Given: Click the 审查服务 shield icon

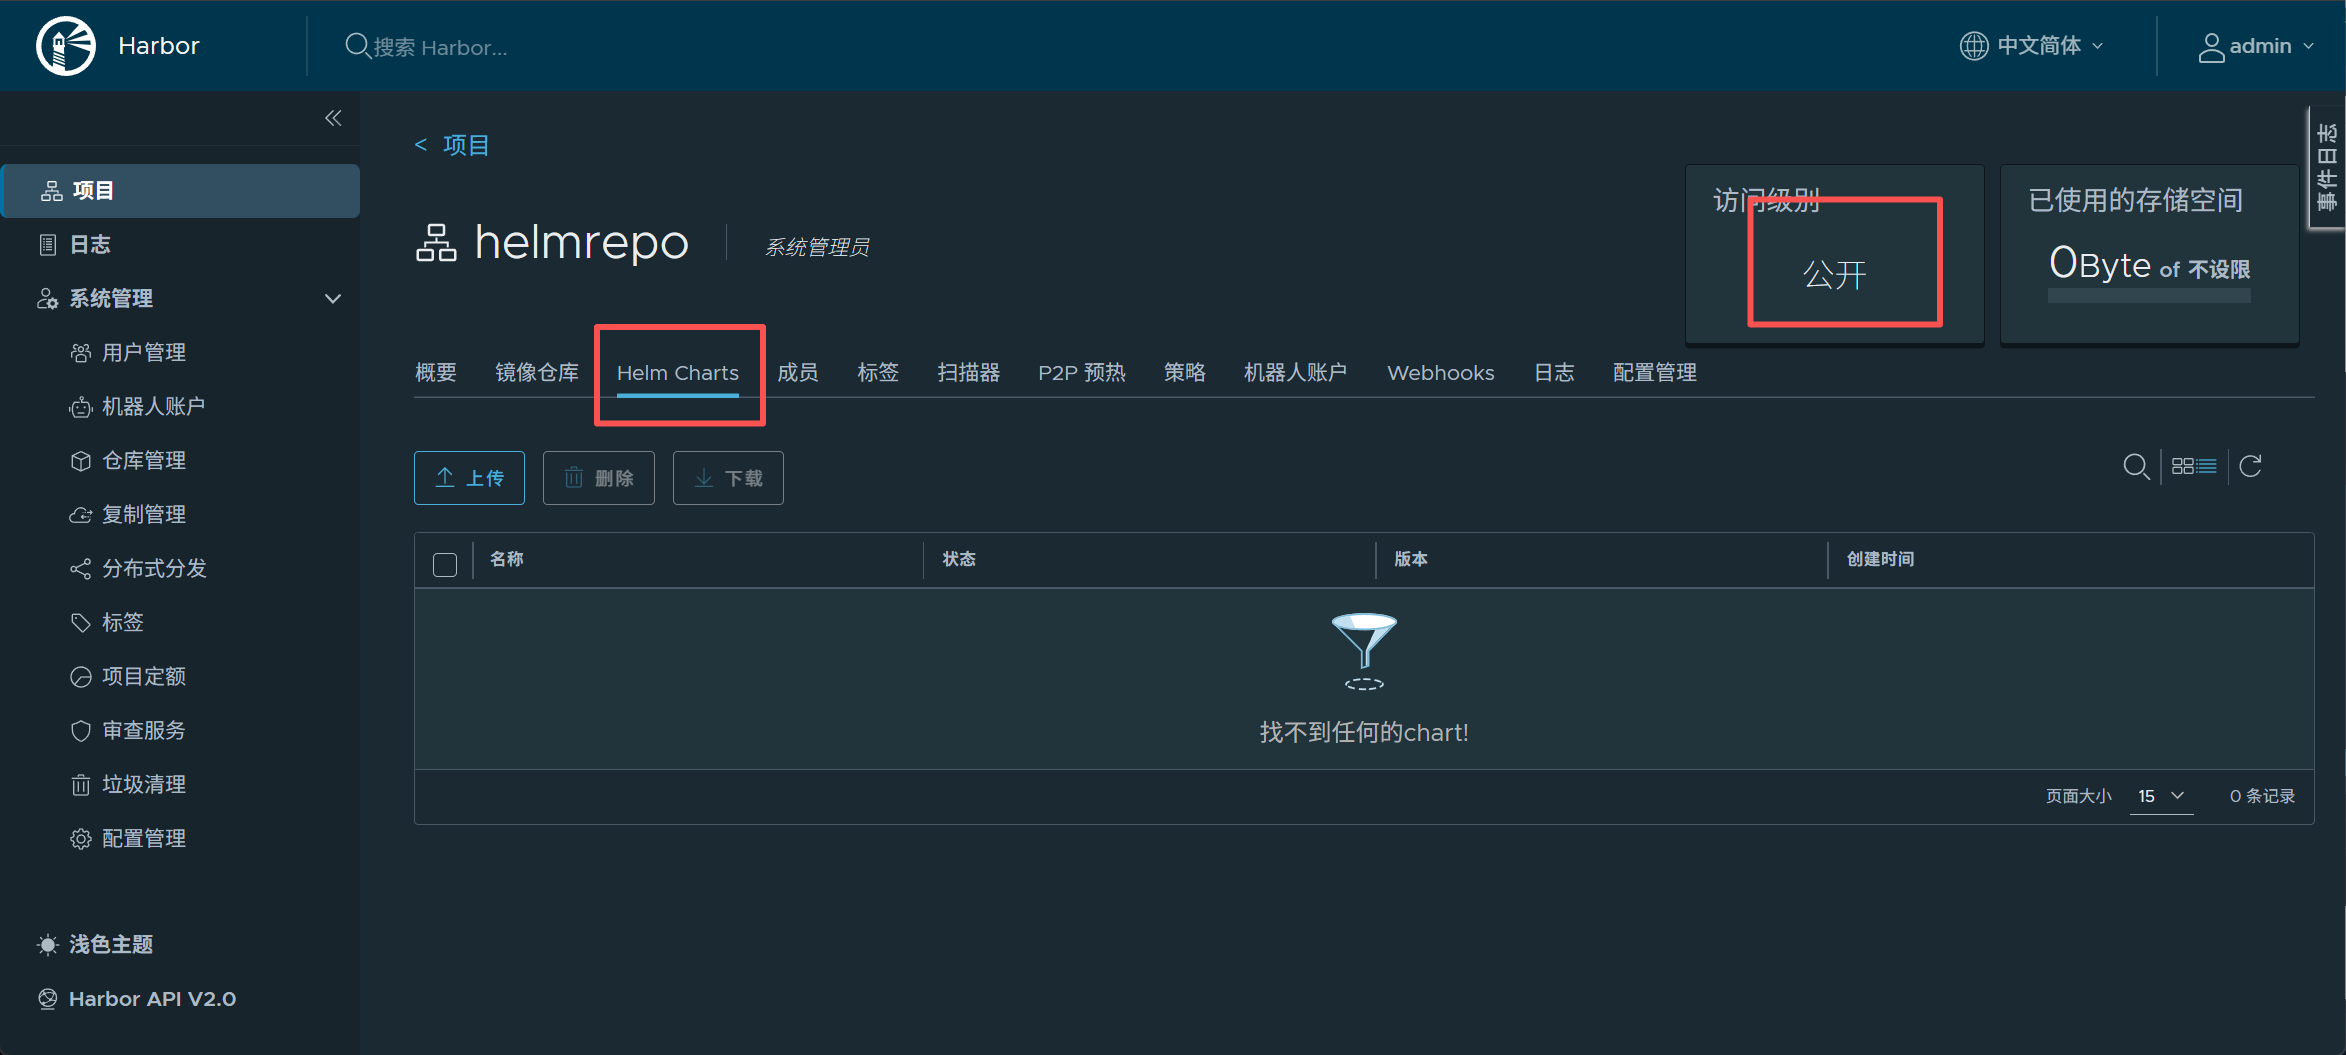Looking at the screenshot, I should (81, 731).
